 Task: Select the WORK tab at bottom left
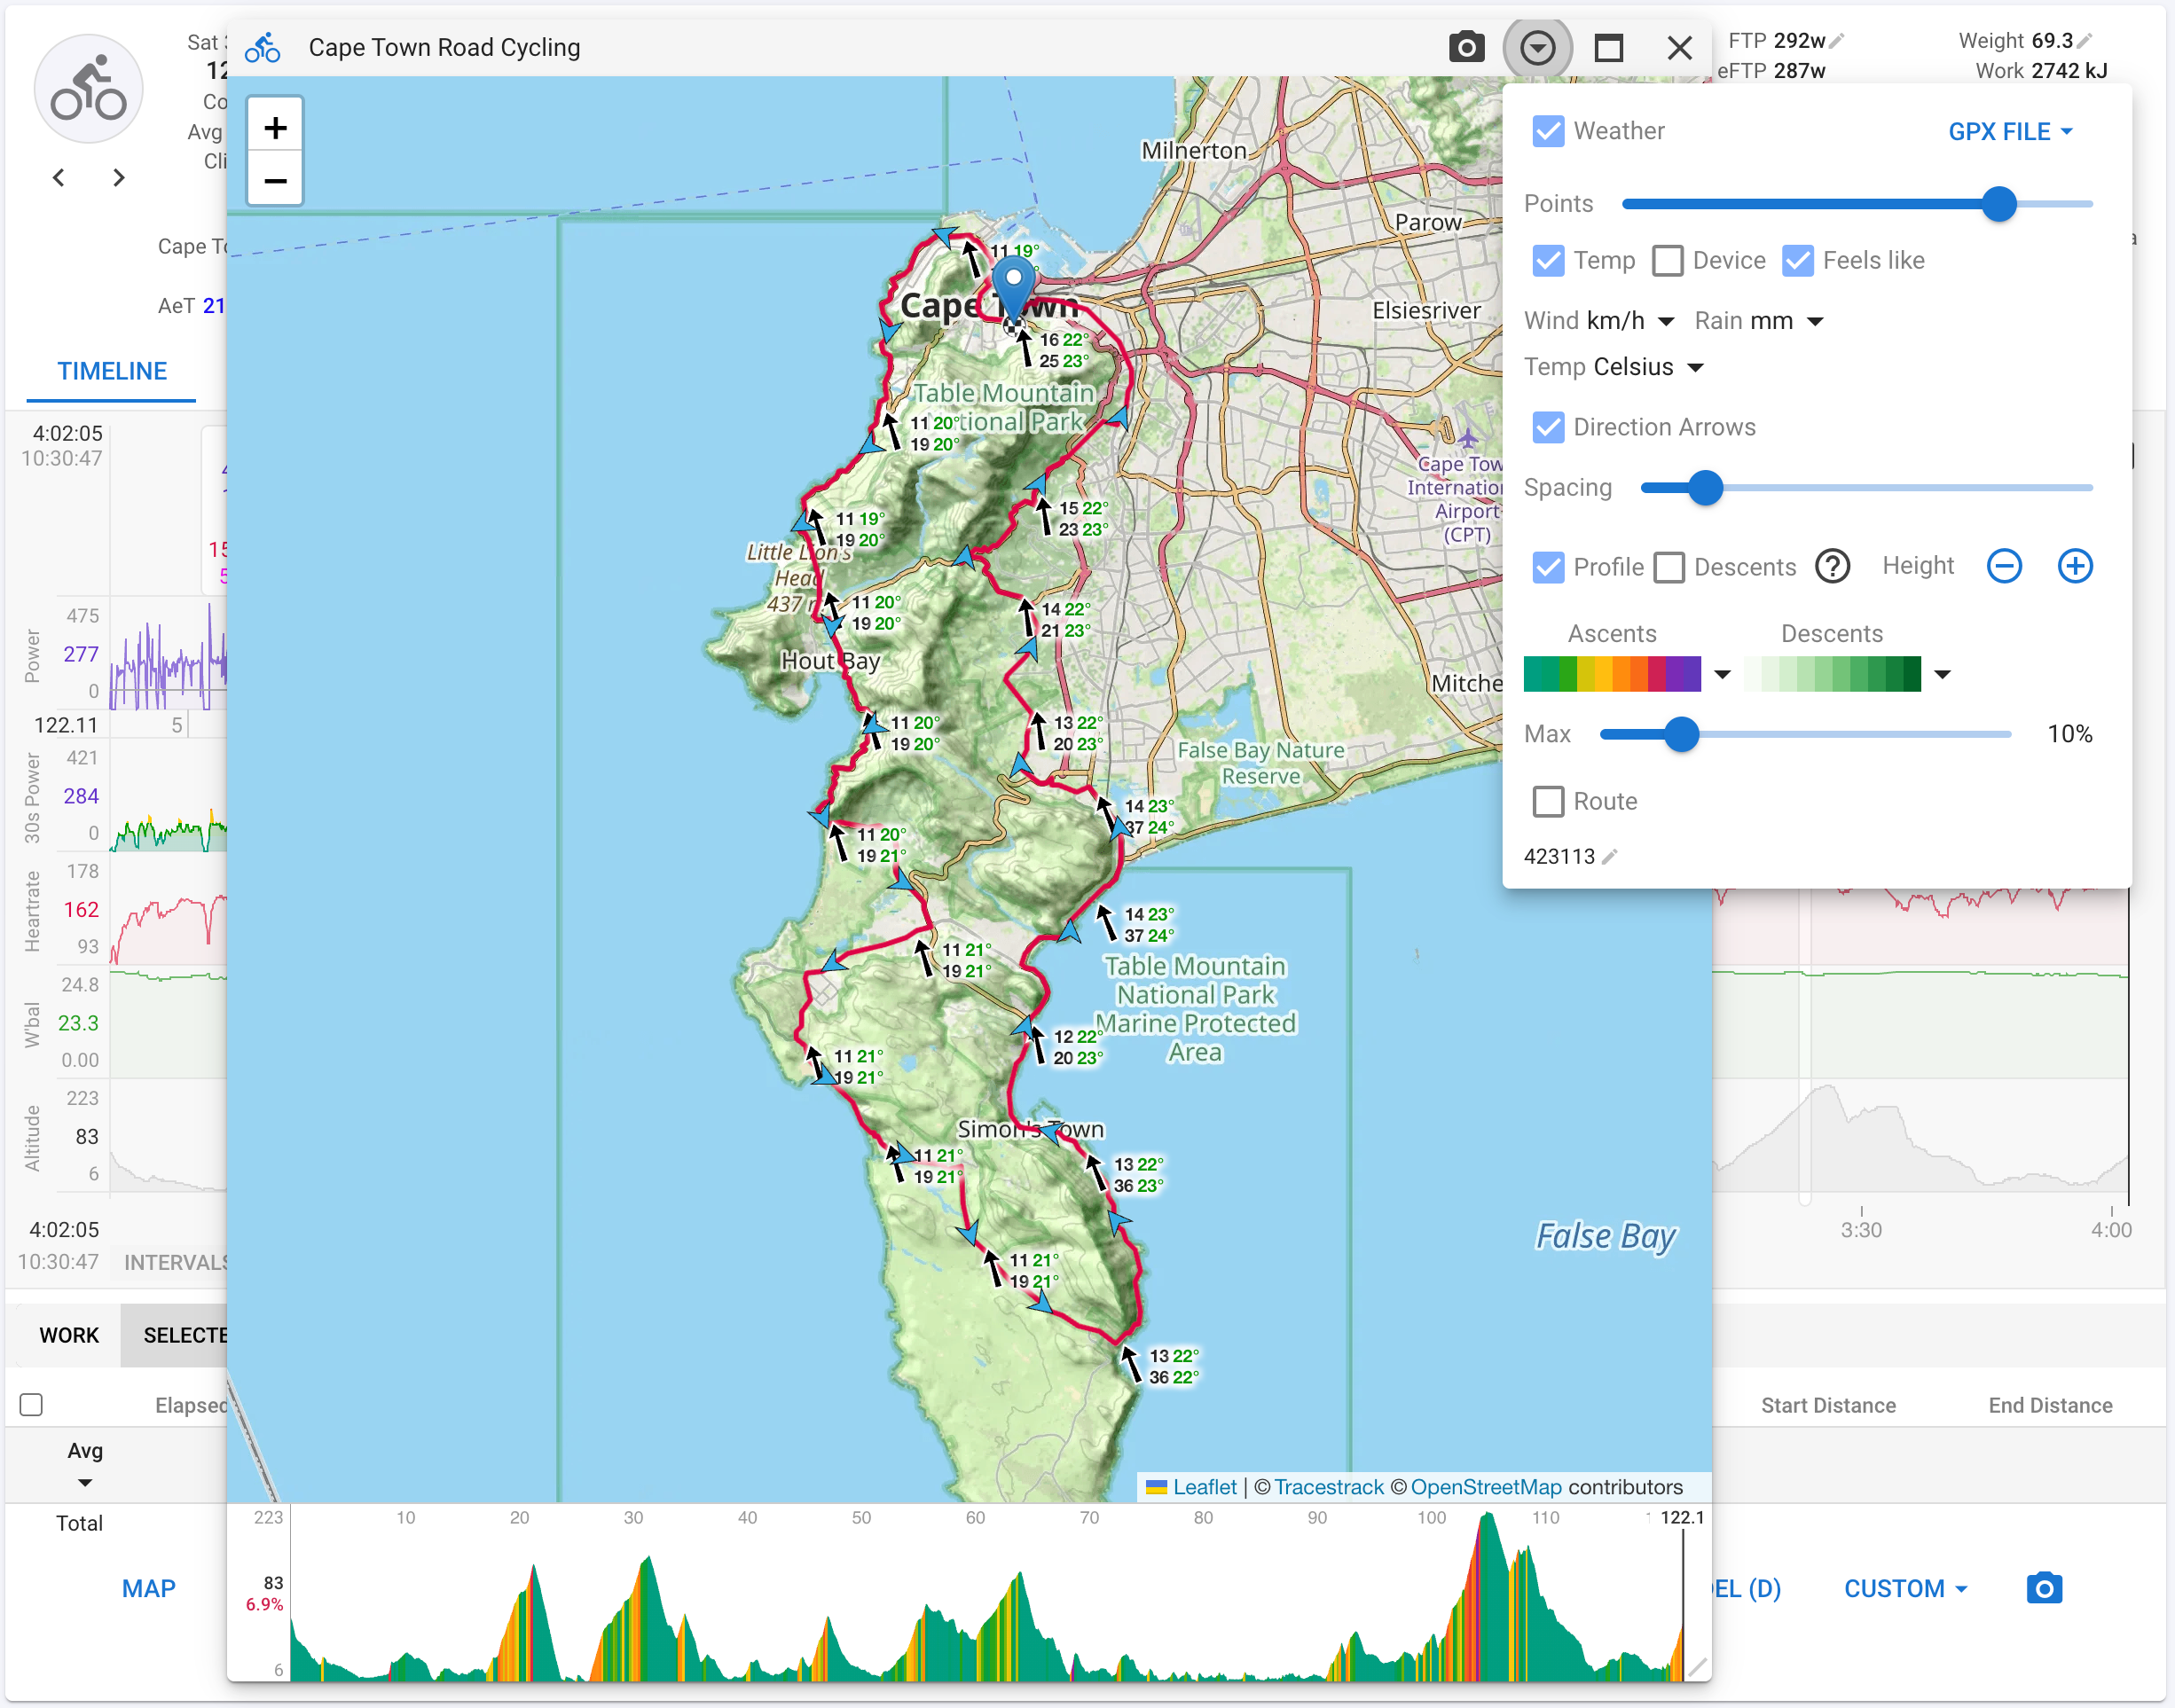[x=69, y=1335]
